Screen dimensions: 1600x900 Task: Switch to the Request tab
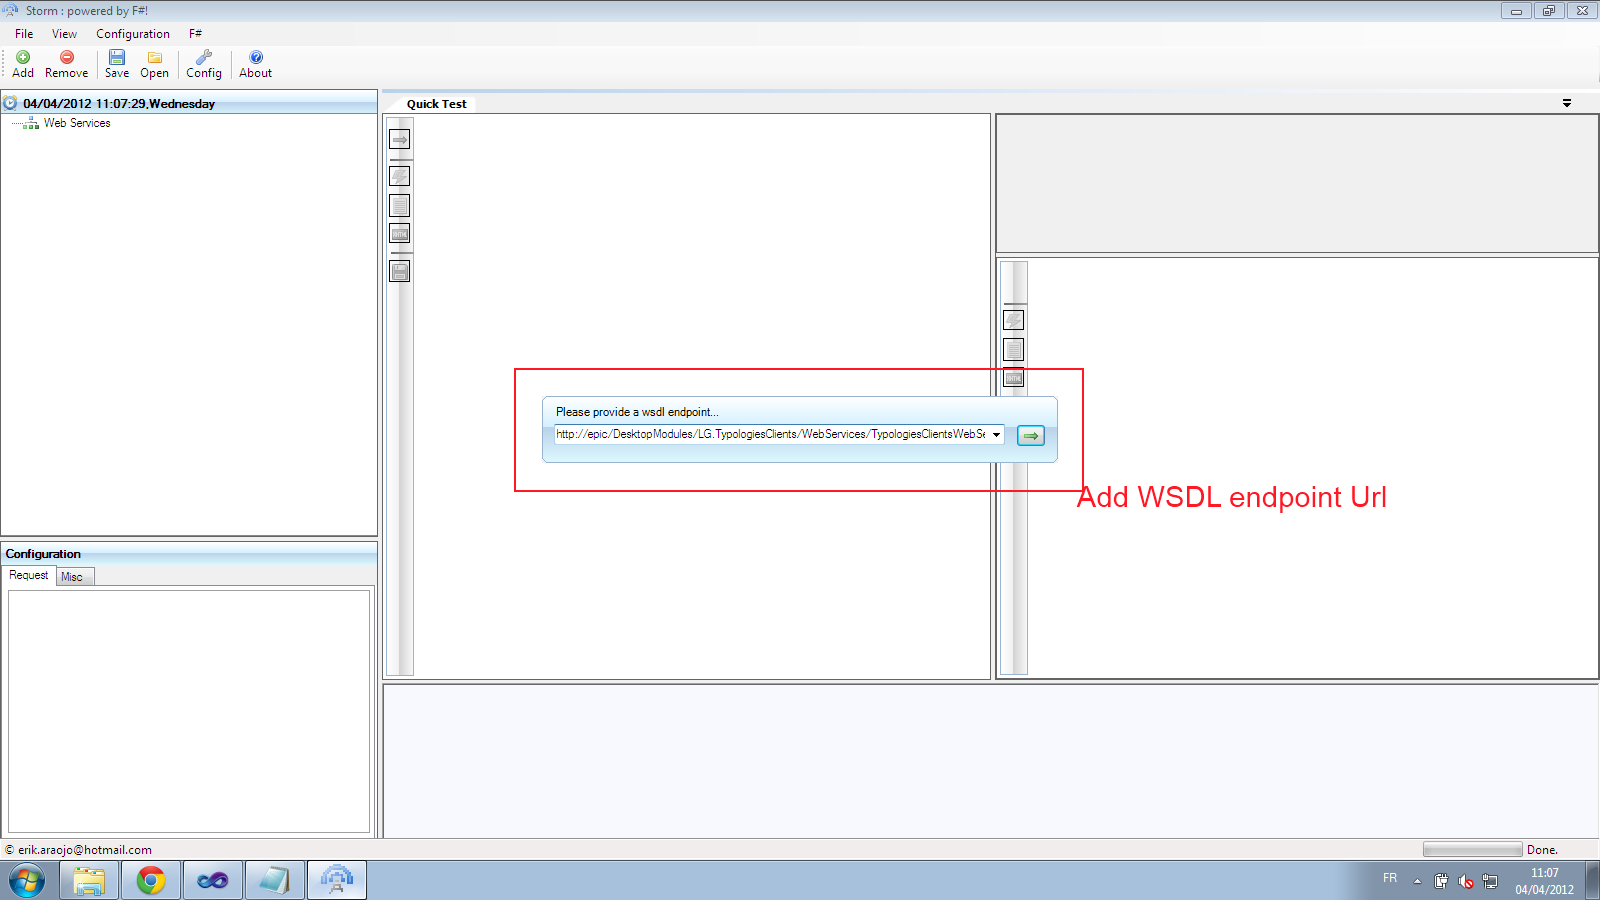coord(29,575)
